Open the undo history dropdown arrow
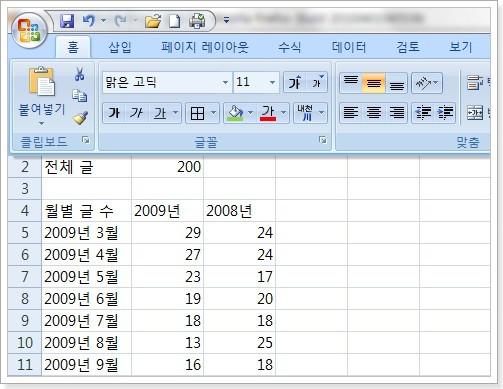This screenshot has width=503, height=389. click(103, 21)
